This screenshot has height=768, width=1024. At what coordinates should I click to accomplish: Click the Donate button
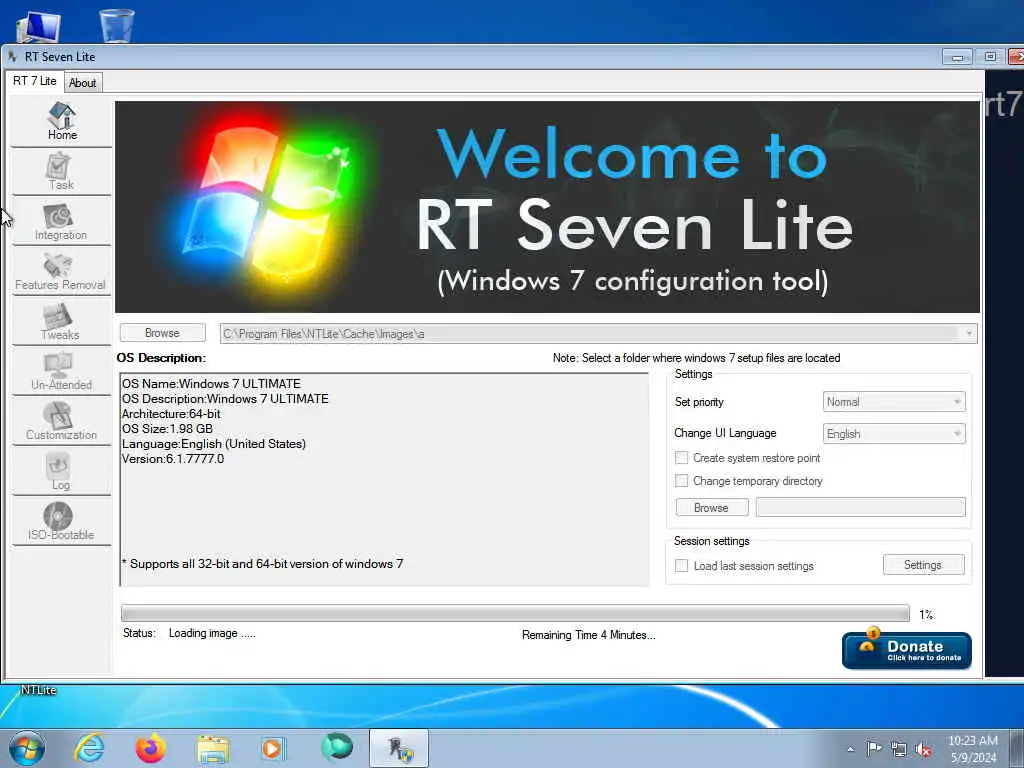click(906, 650)
